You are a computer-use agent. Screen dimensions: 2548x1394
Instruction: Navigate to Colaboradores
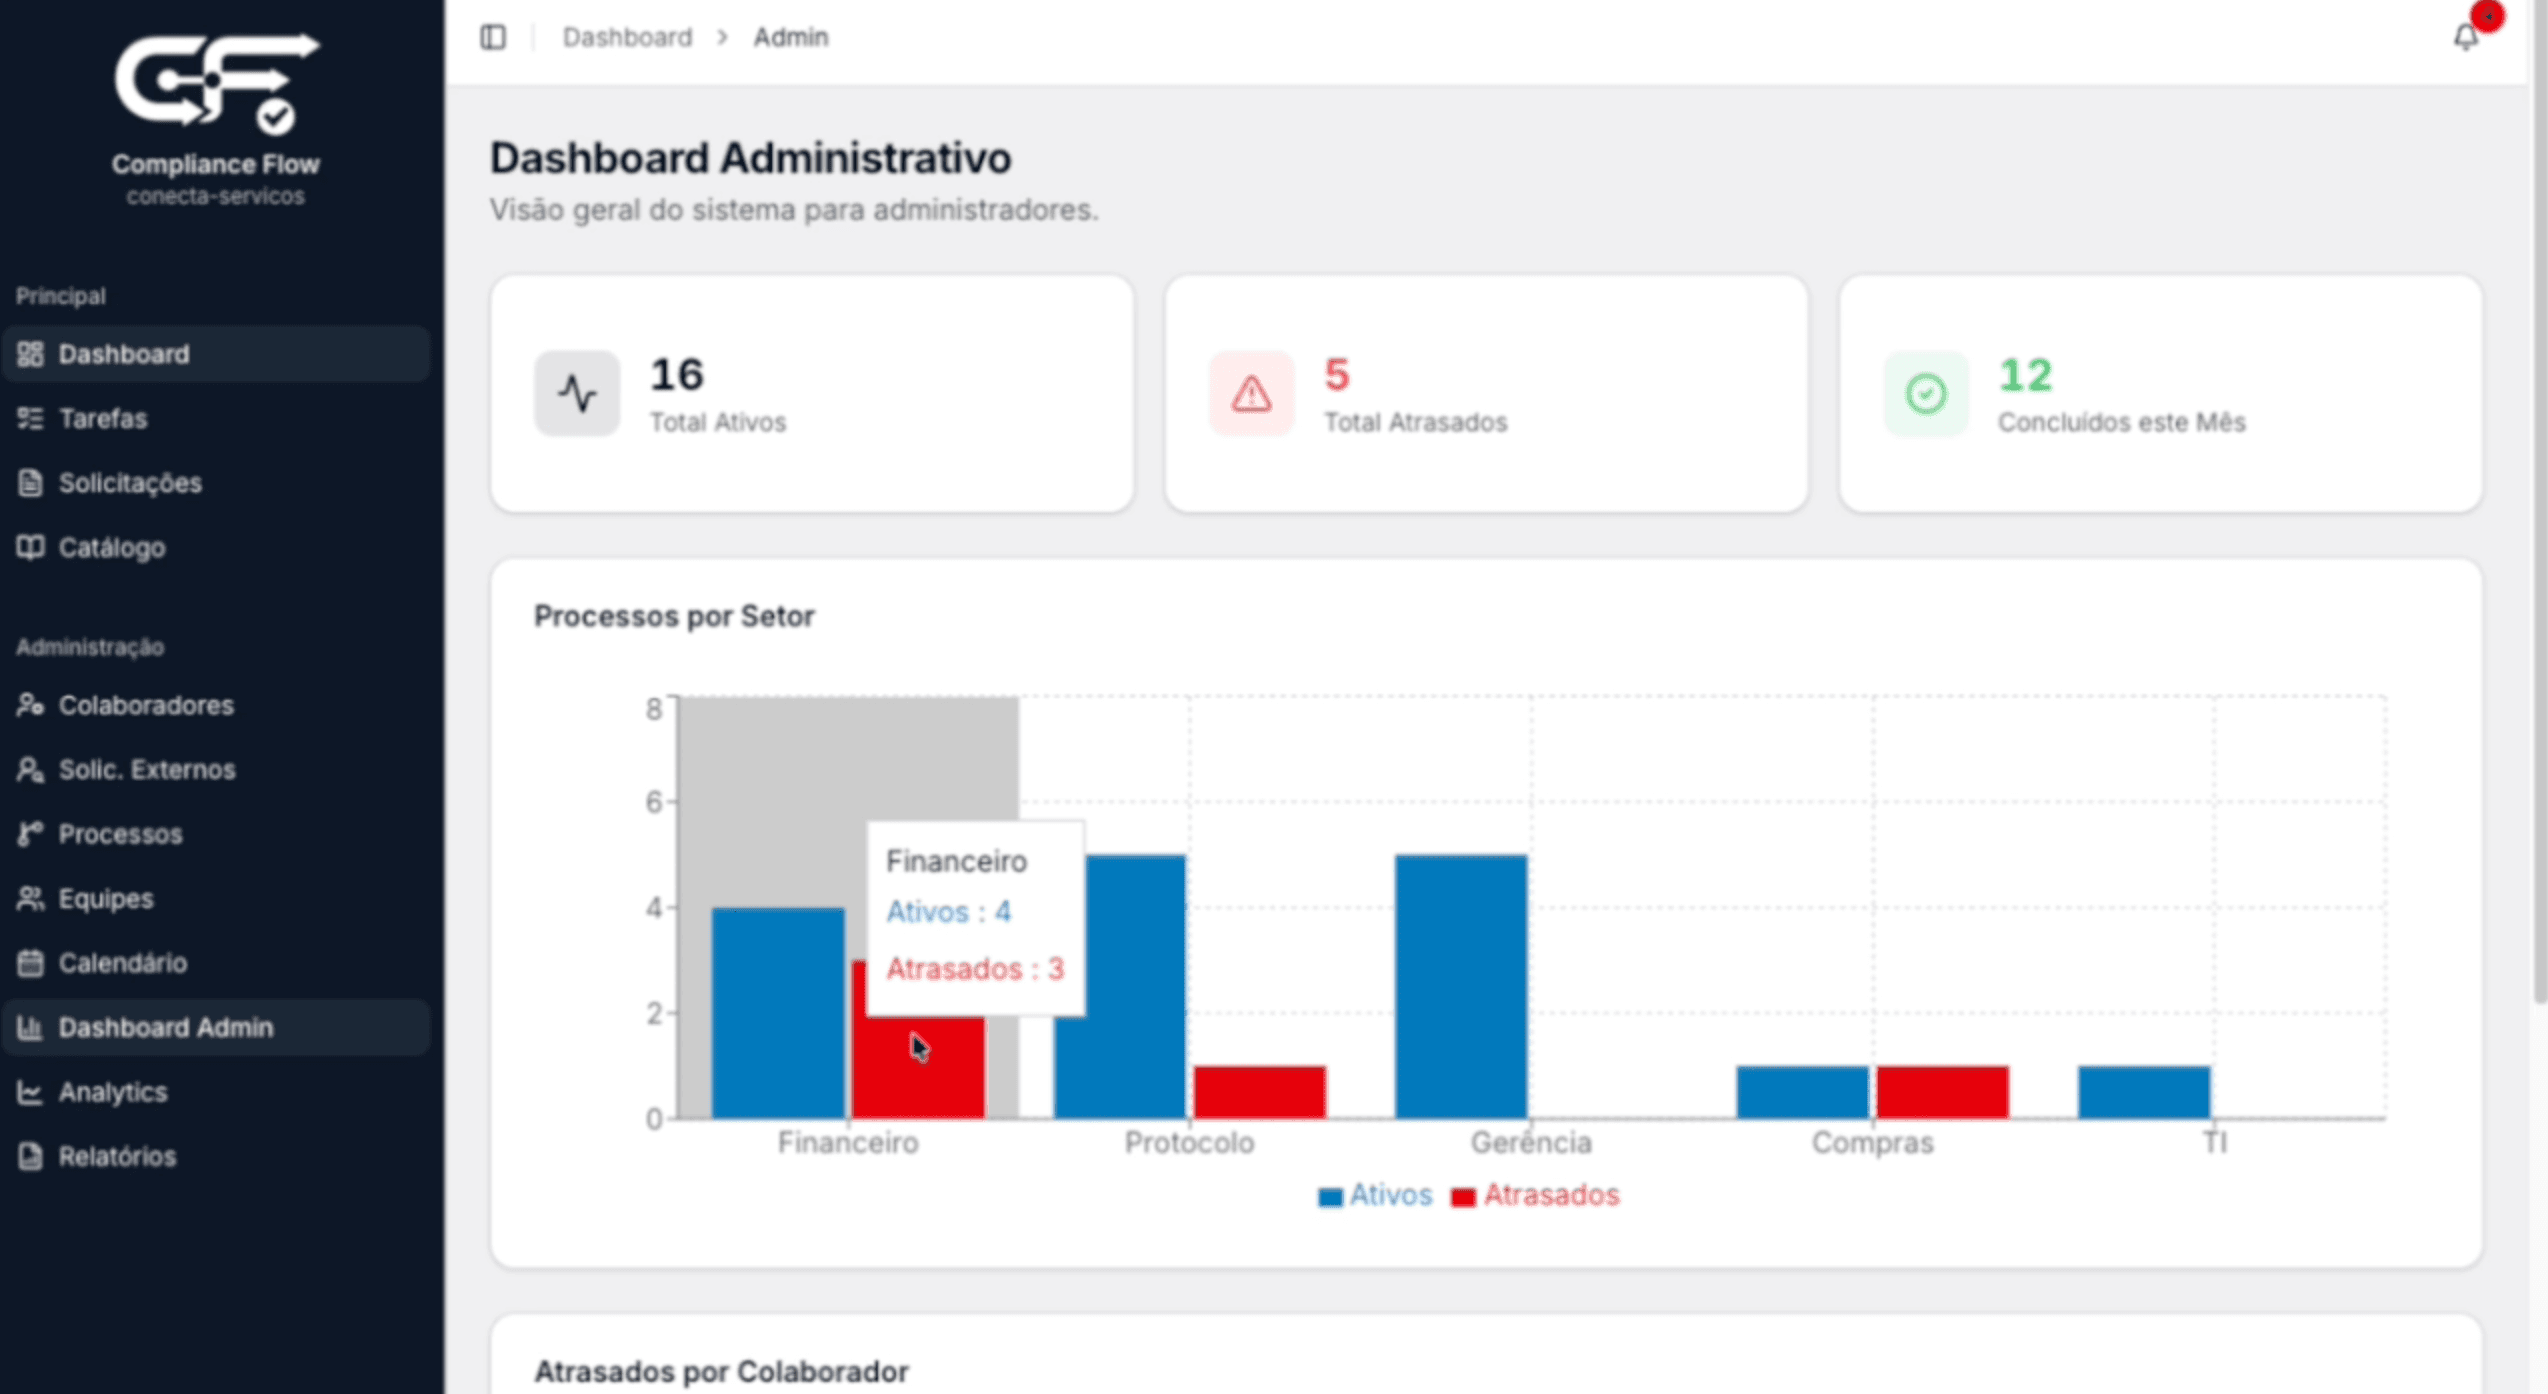(x=216, y=705)
